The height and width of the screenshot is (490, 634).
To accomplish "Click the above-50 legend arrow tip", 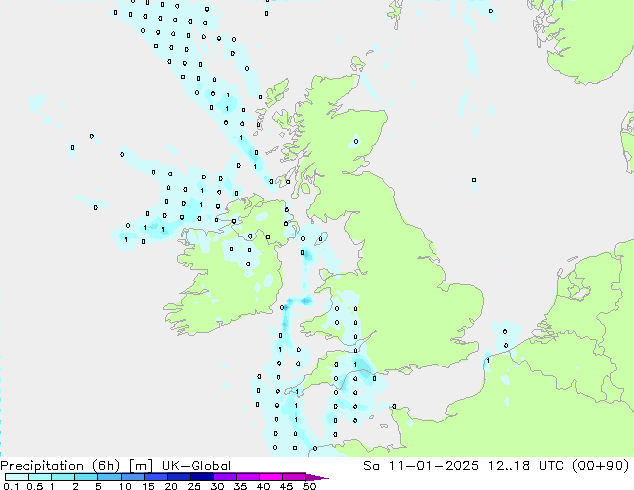I will click(x=317, y=478).
